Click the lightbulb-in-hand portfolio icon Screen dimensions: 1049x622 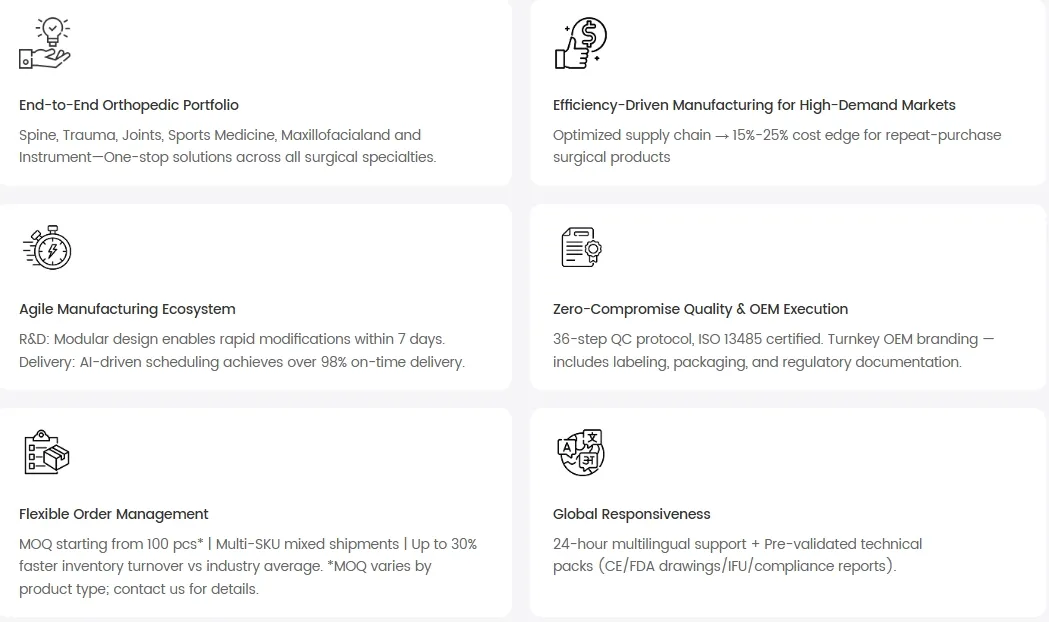45,43
